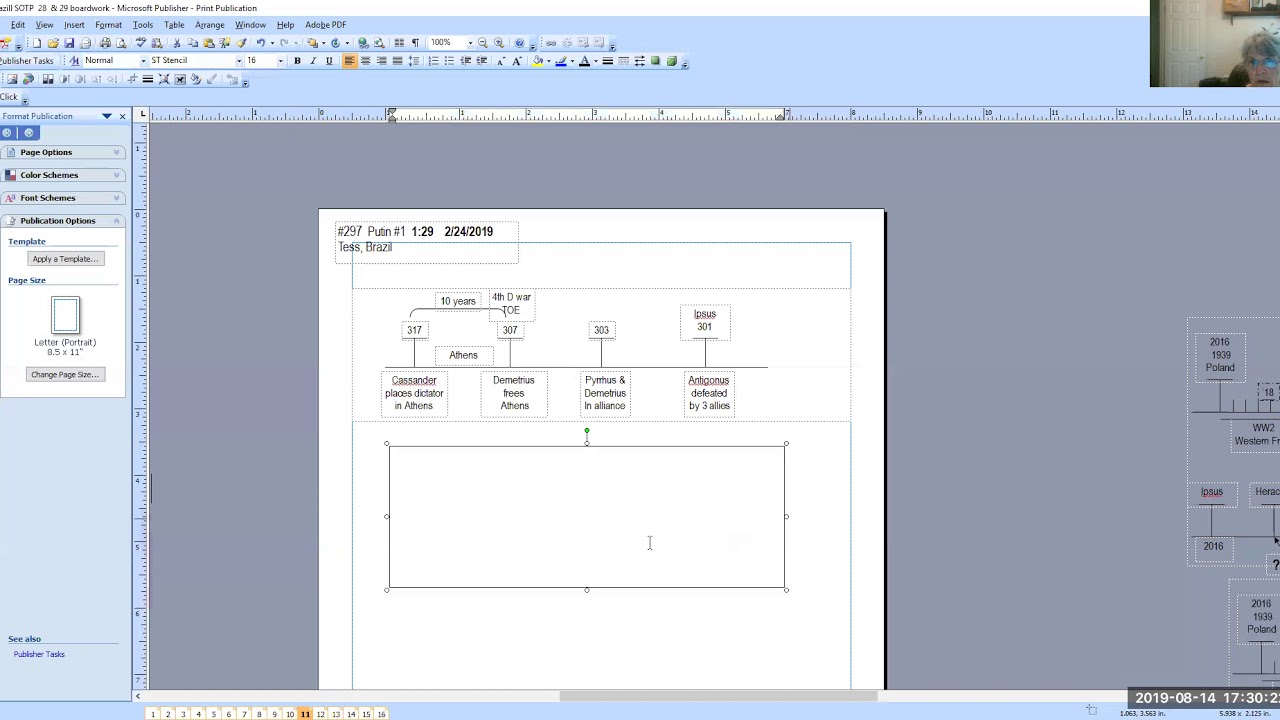The image size is (1280, 720).
Task: Close the Format Publication task pane
Action: (x=122, y=117)
